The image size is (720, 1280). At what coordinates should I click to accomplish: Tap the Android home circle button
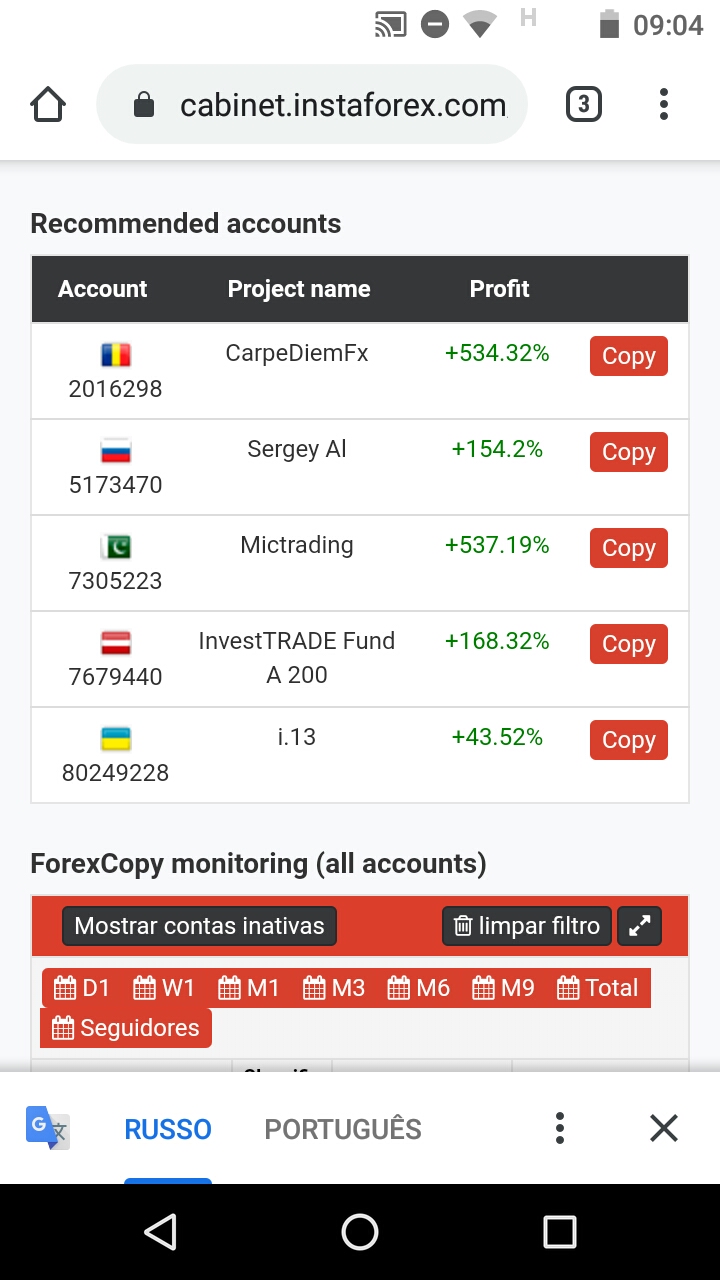[360, 1232]
